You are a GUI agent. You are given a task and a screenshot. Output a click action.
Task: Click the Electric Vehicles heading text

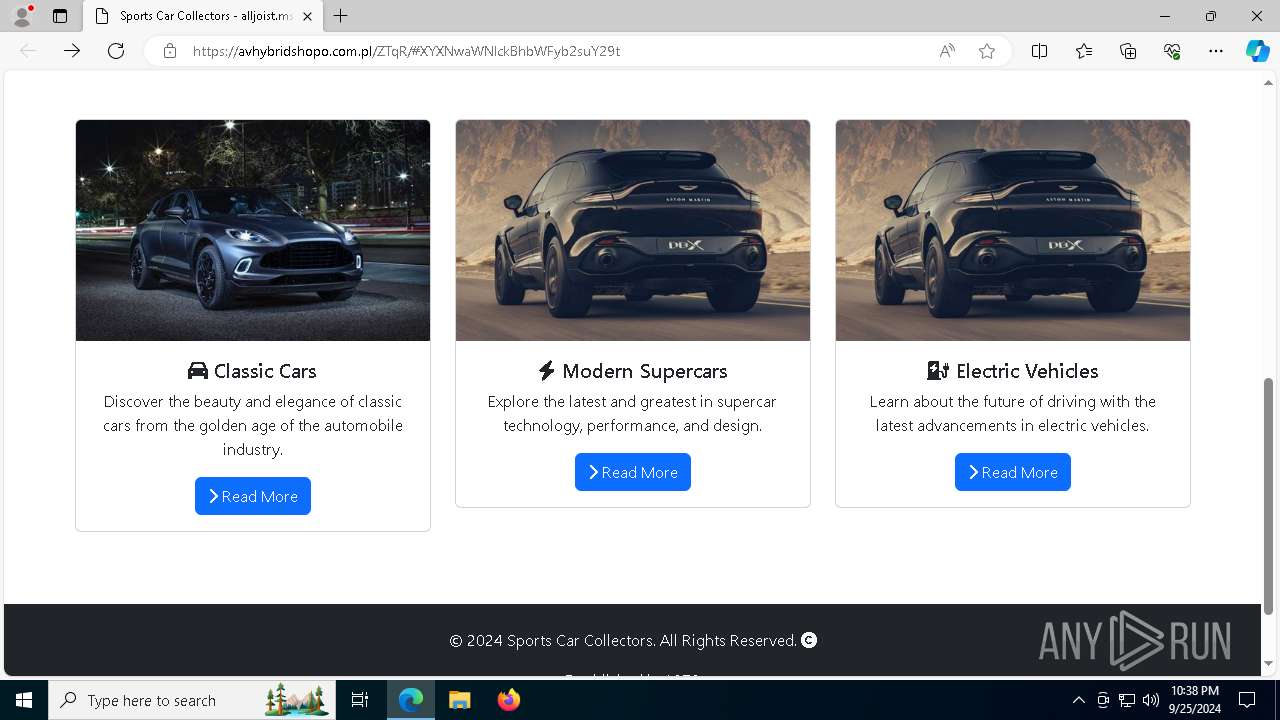click(1027, 371)
